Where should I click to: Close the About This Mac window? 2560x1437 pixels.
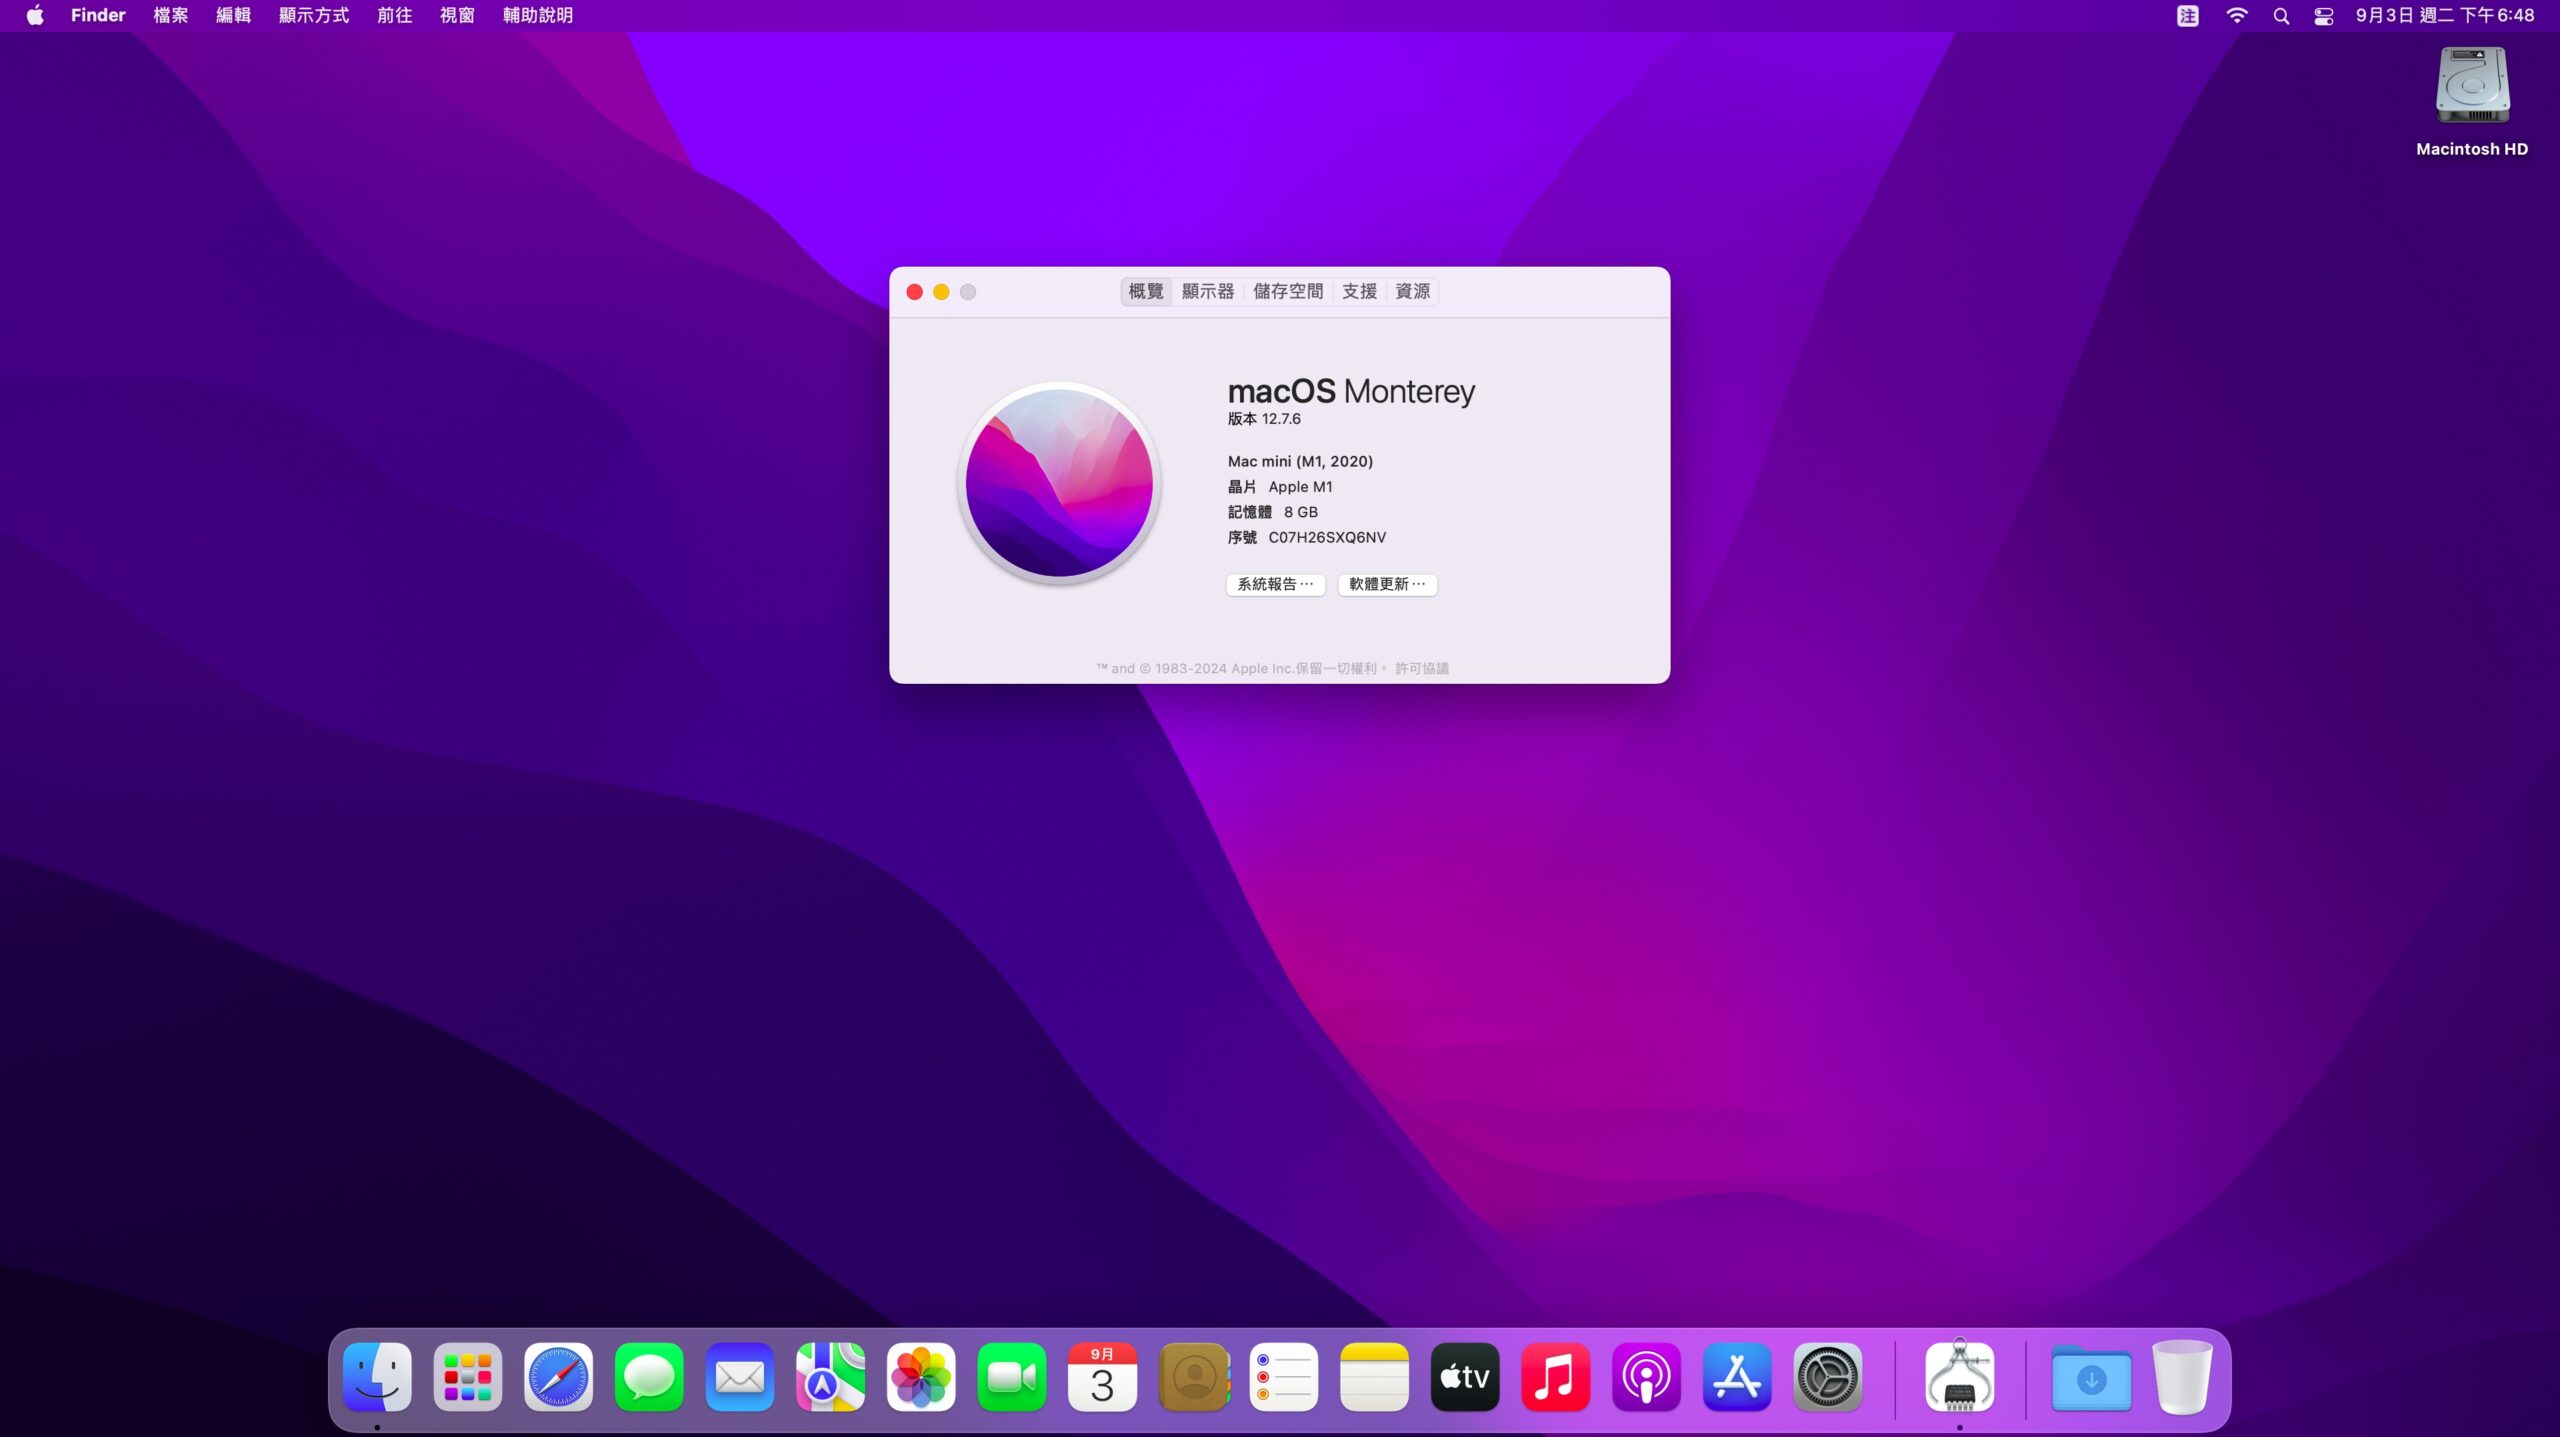point(914,292)
